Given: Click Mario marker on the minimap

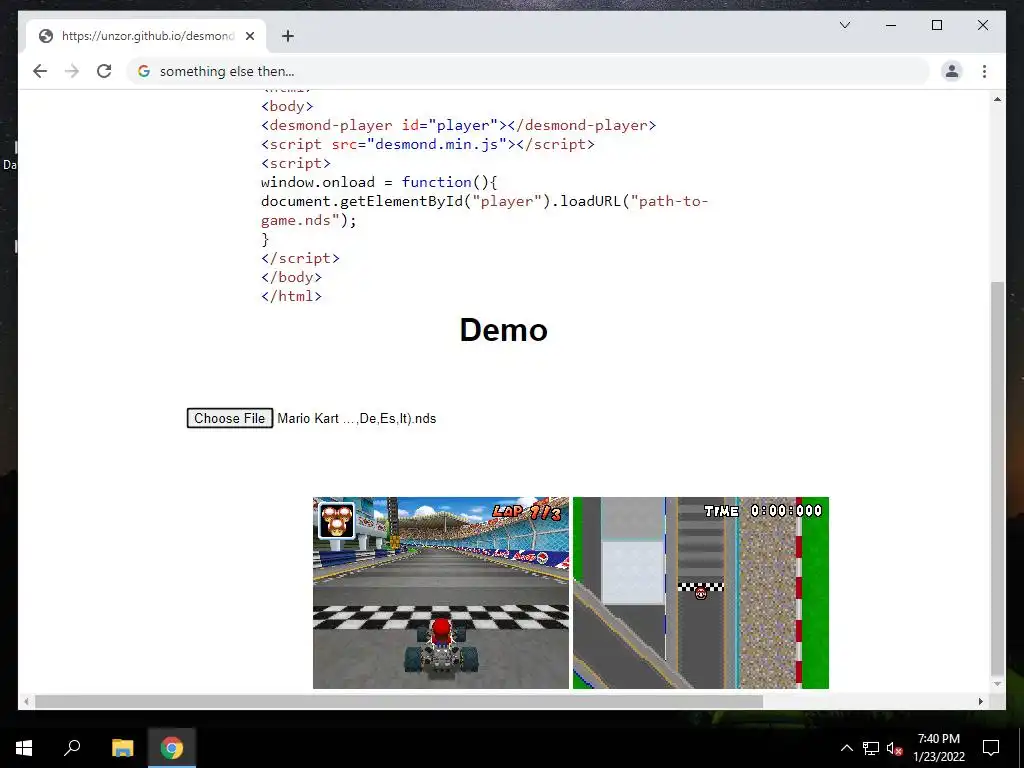Looking at the screenshot, I should [701, 594].
